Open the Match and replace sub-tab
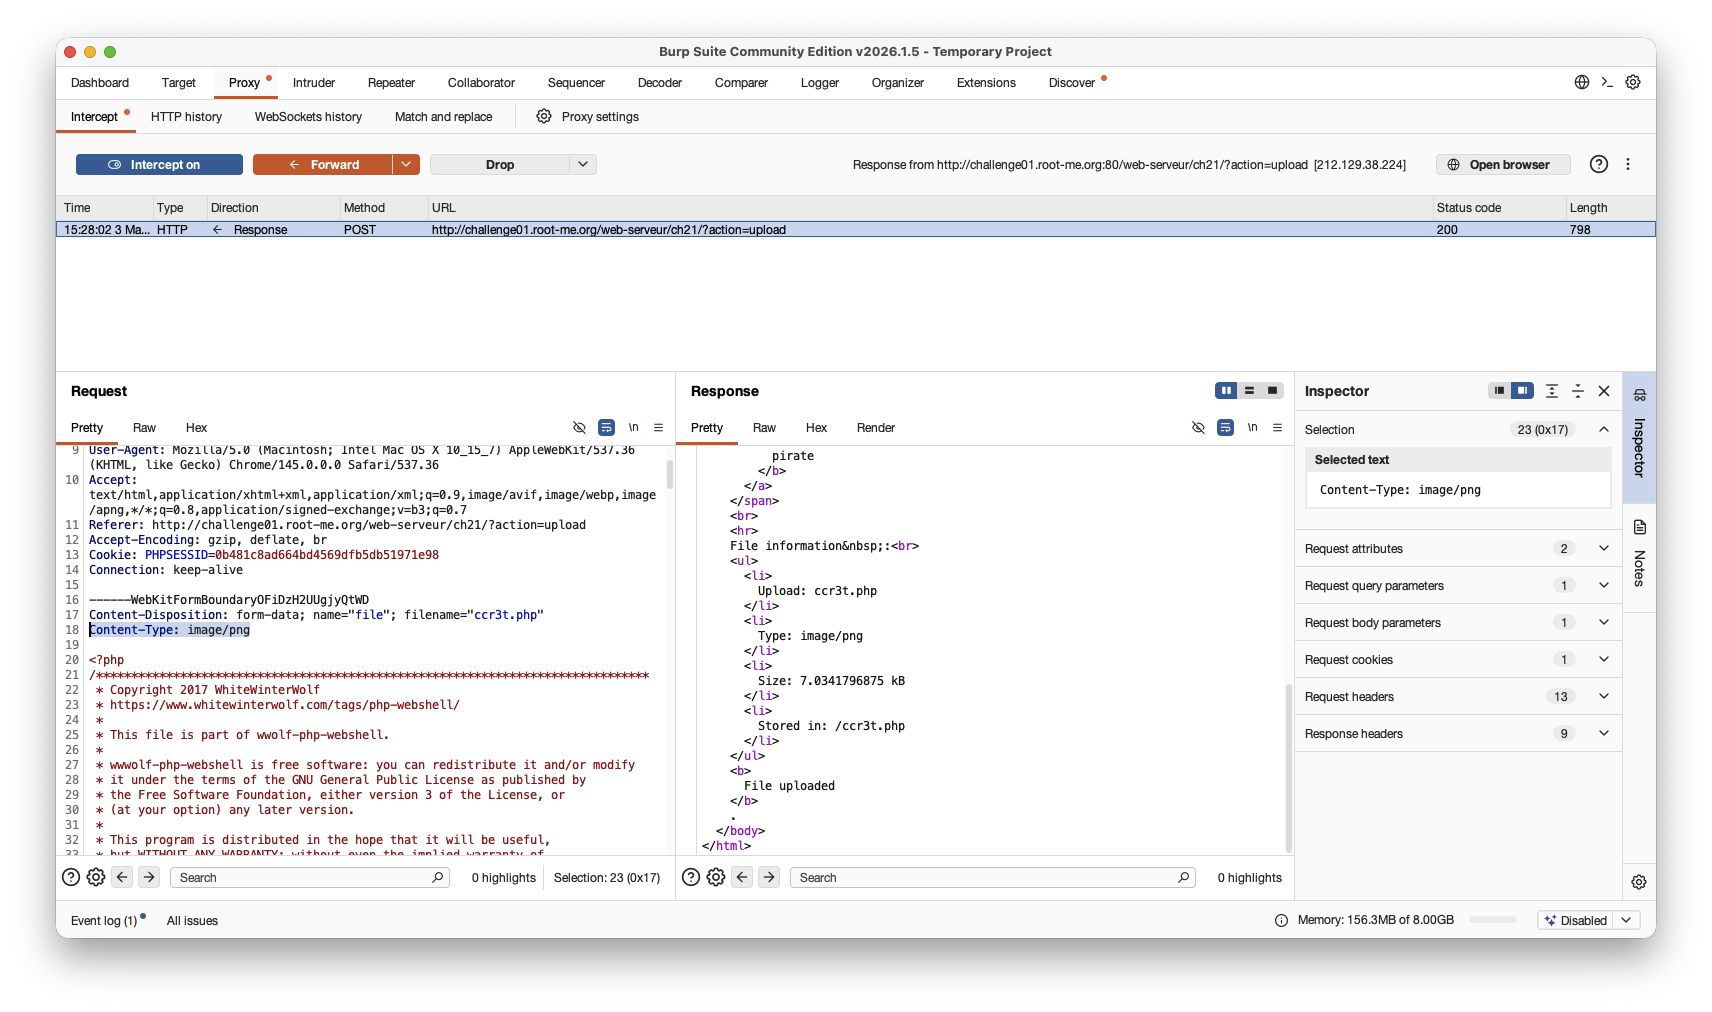Image resolution: width=1712 pixels, height=1012 pixels. [x=443, y=117]
